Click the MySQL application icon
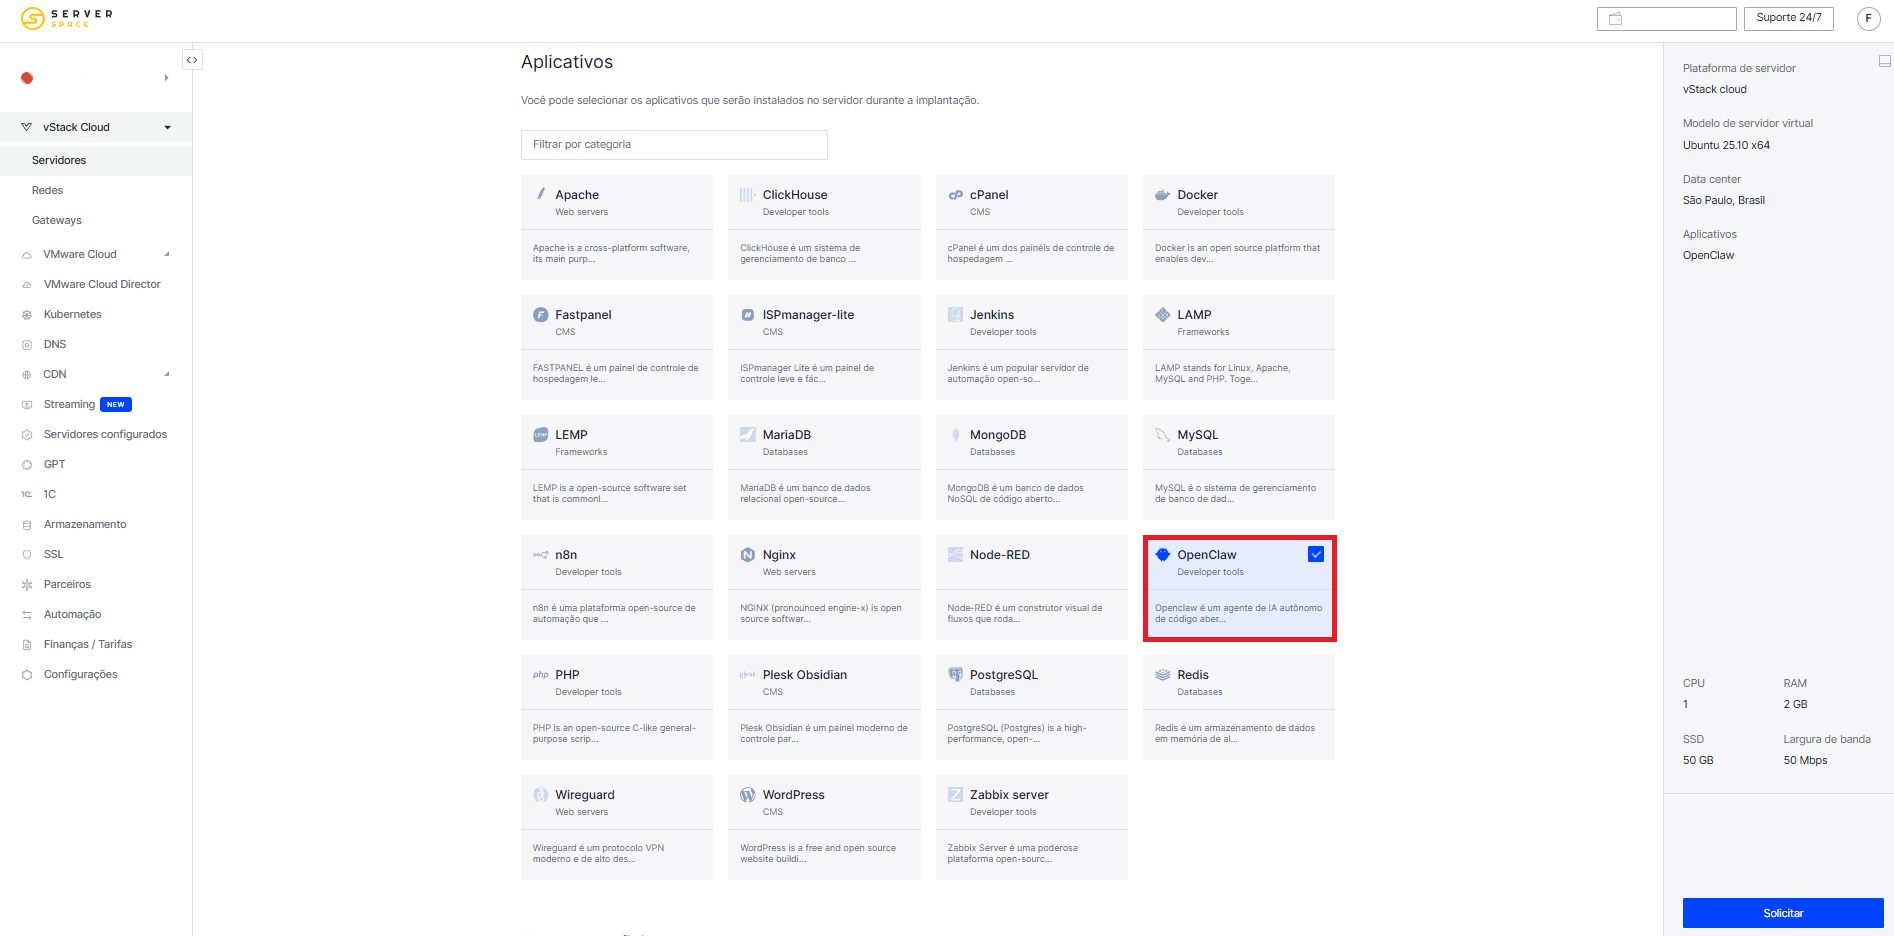Image resolution: width=1894 pixels, height=936 pixels. [x=1162, y=435]
